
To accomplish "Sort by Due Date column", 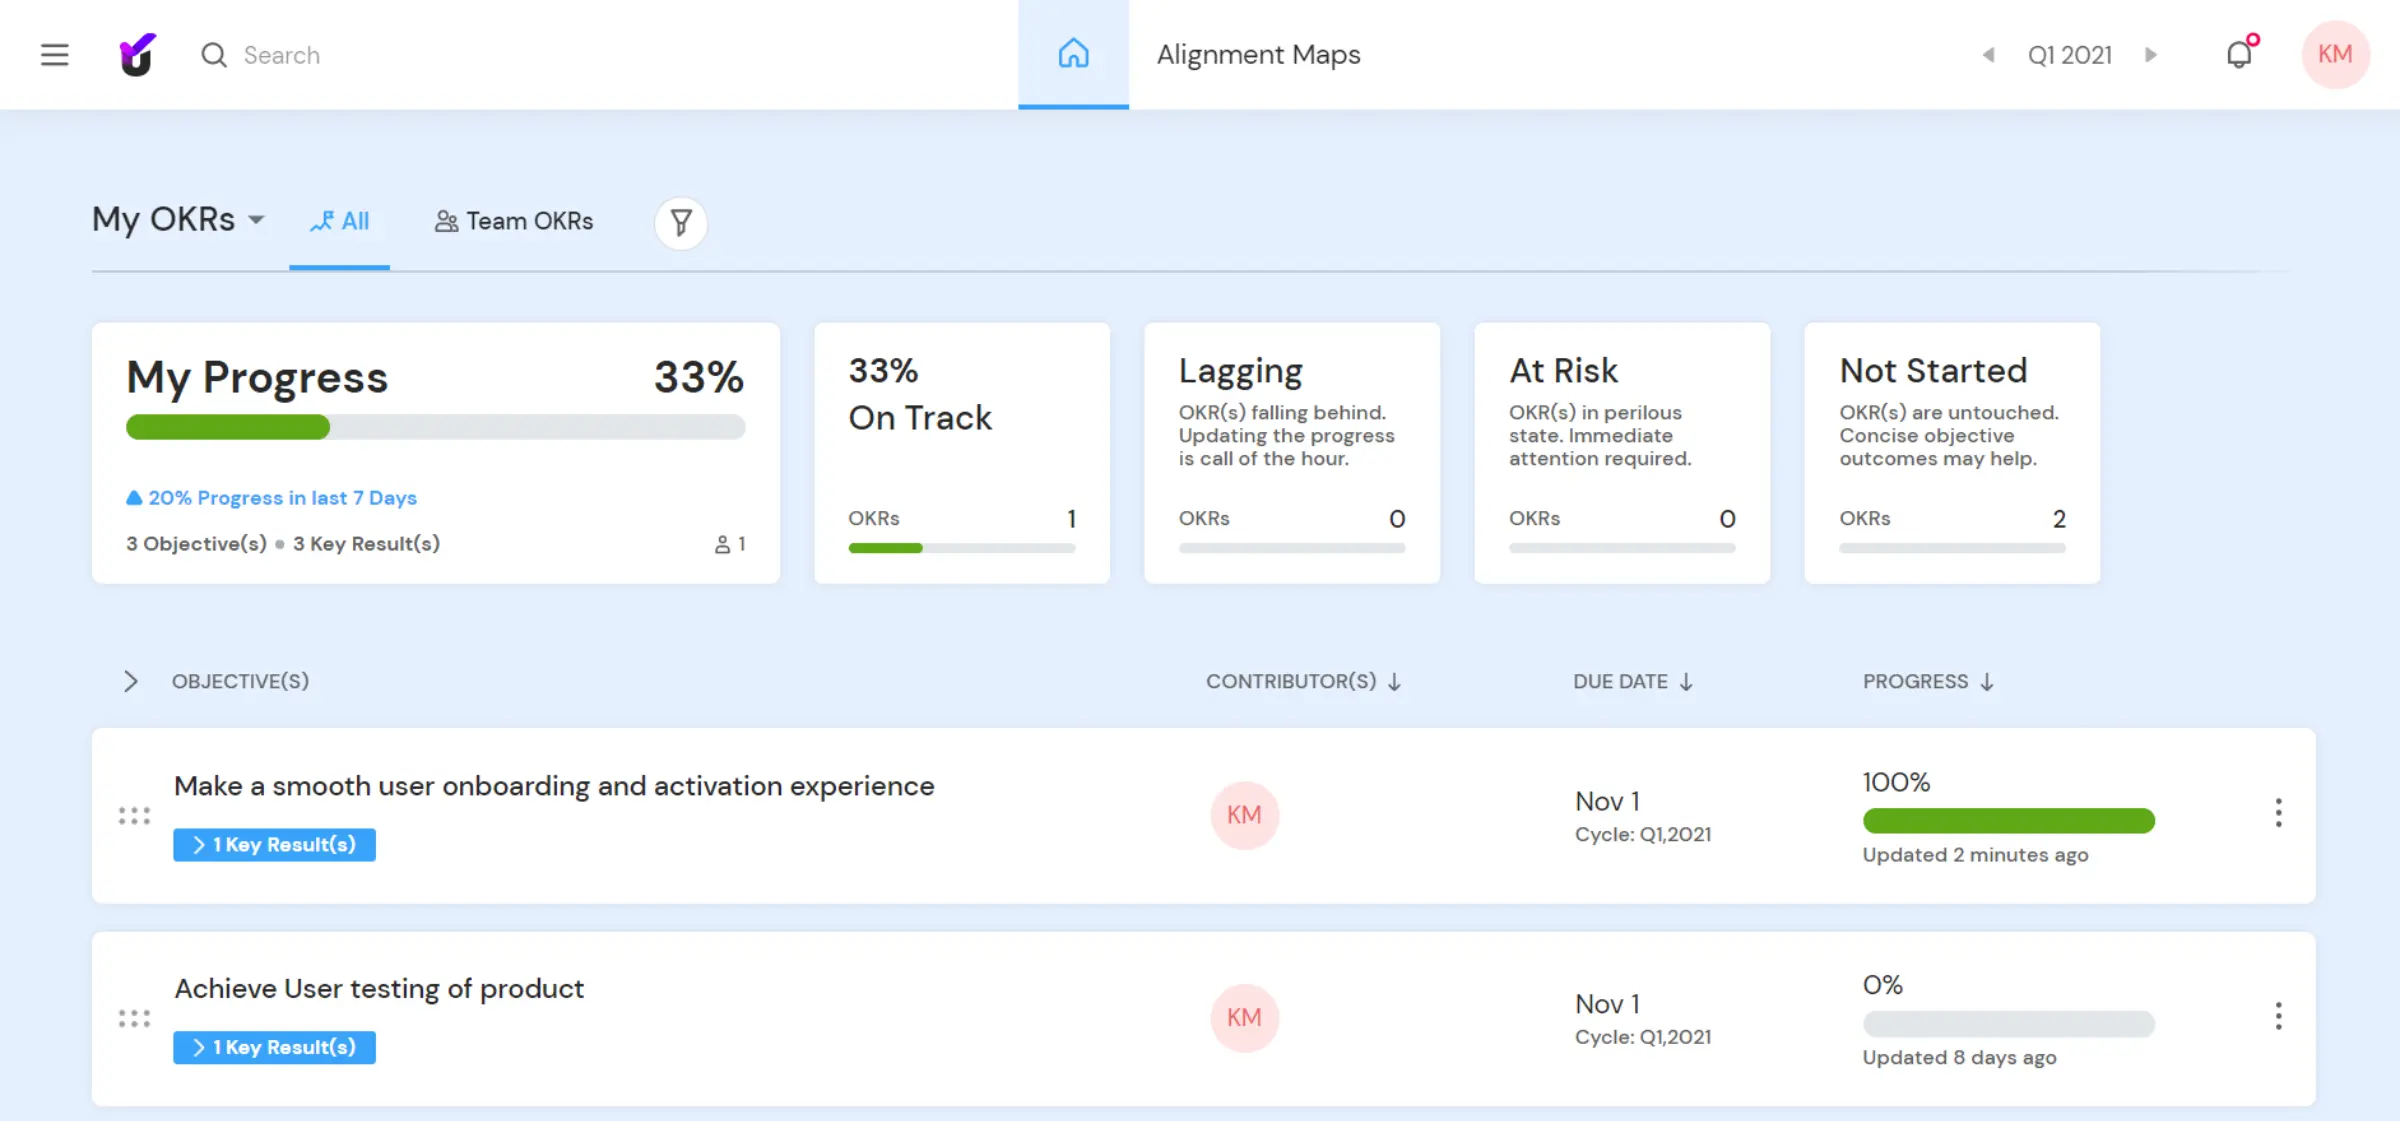I will (1633, 681).
